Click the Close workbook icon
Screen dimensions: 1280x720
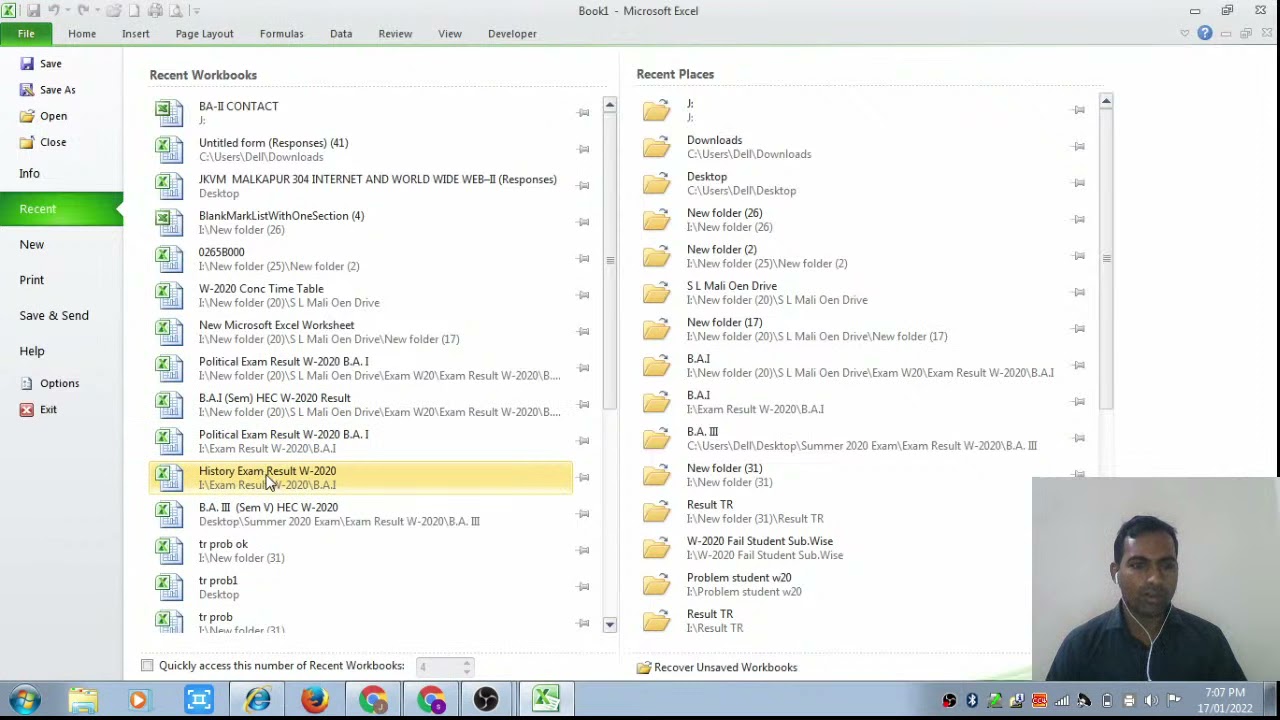click(x=27, y=142)
